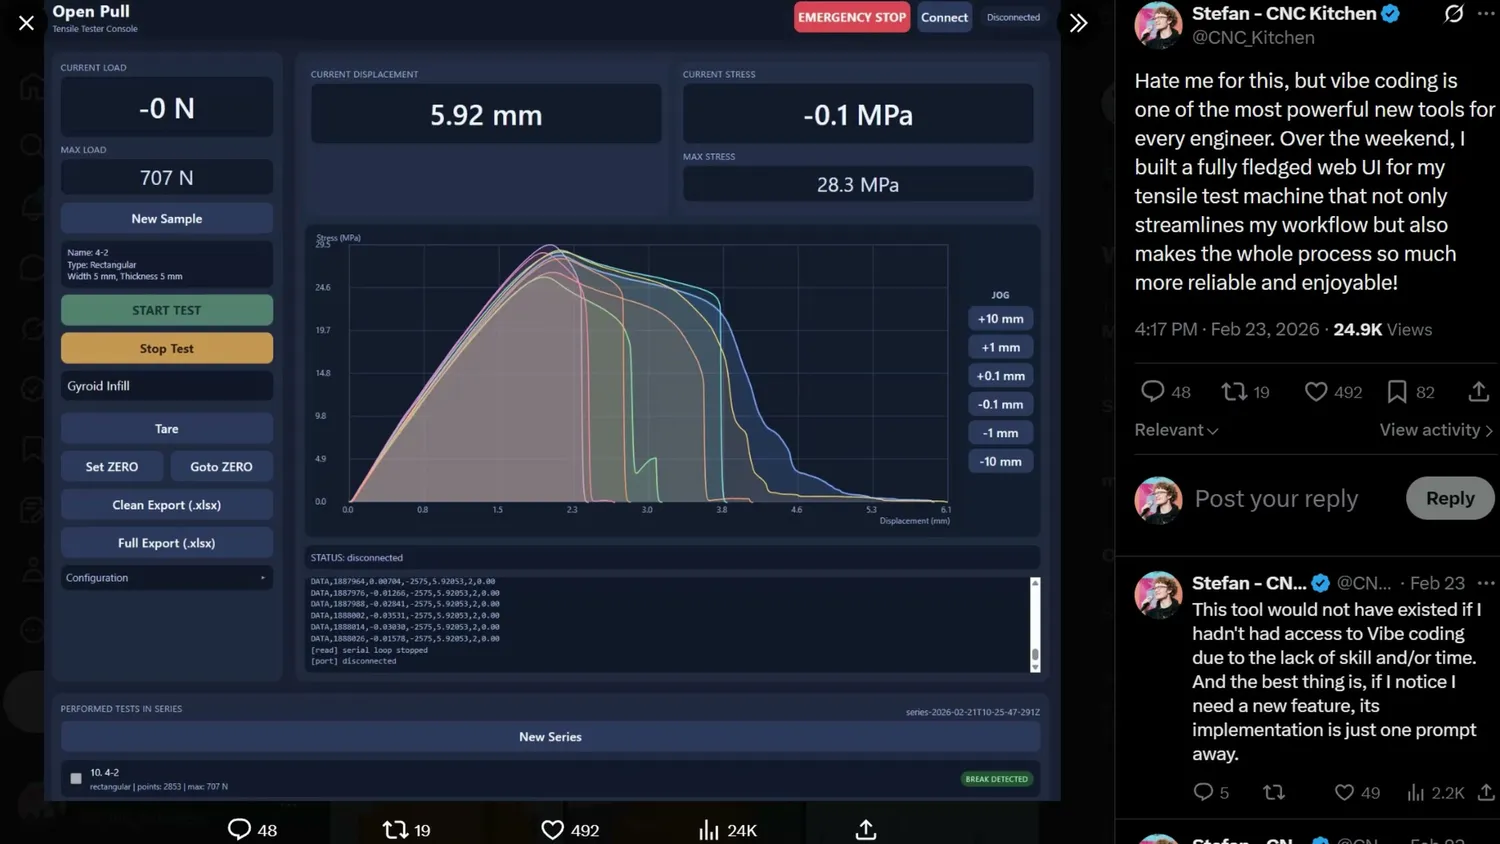Repost the main tweet using sidebar icon with 19
This screenshot has width=1500, height=844.
pos(1234,392)
